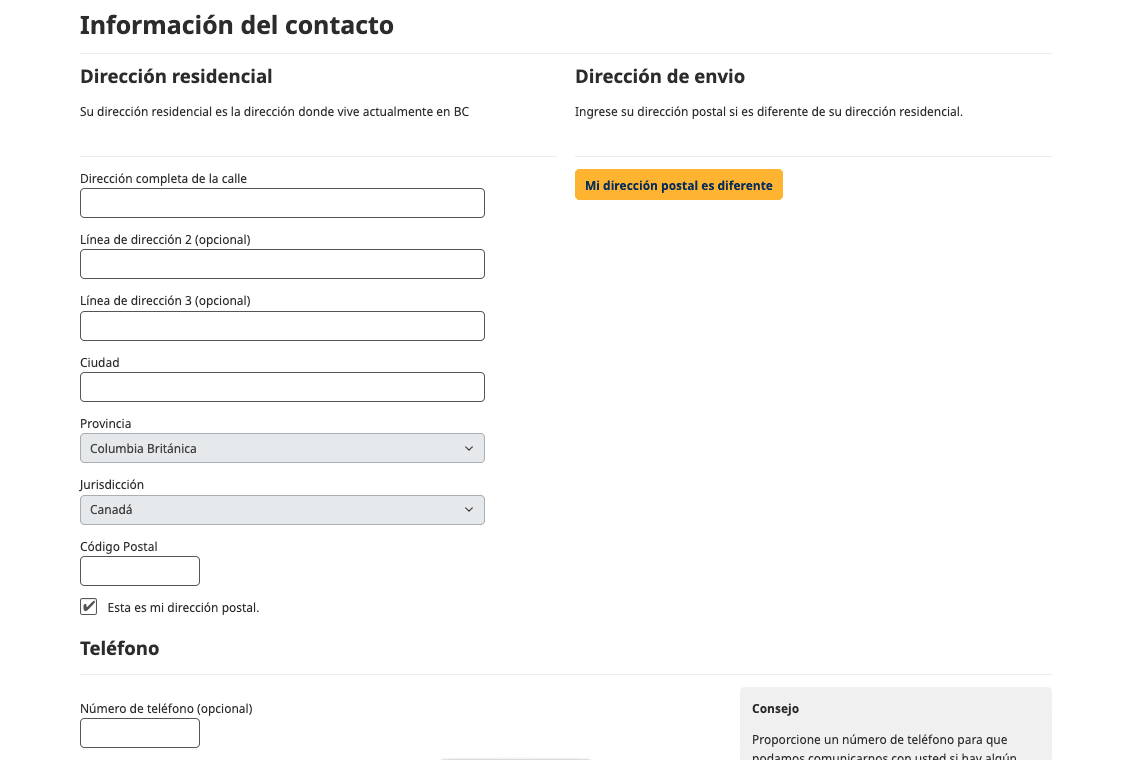Focus the Línea de dirección 2 input
Viewport: 1136px width, 760px height.
282,264
